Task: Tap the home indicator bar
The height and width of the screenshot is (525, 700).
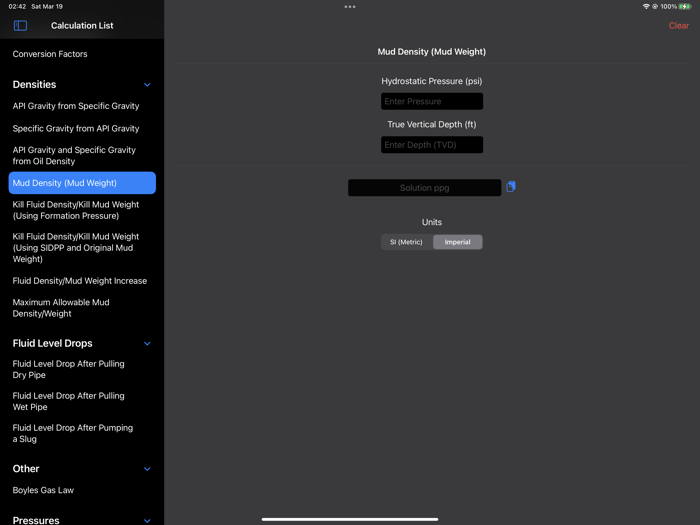Action: coord(350,519)
